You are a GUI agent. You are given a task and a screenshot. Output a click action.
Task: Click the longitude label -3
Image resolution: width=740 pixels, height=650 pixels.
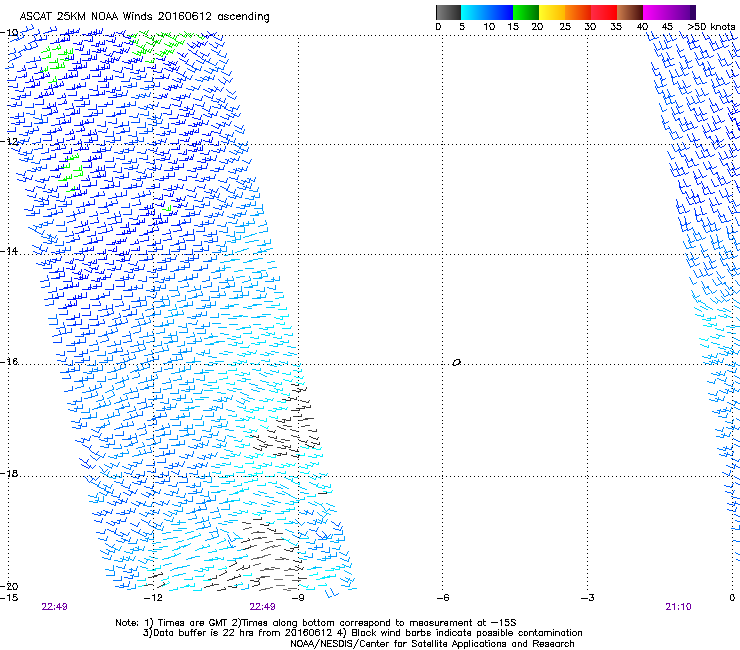pos(588,598)
